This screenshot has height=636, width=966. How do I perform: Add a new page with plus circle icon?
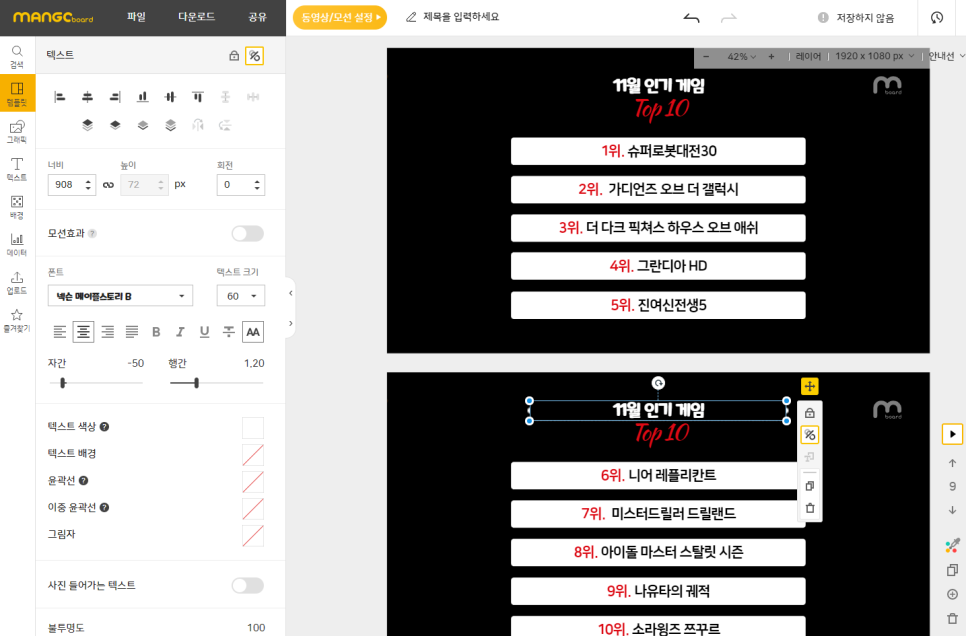pos(952,594)
